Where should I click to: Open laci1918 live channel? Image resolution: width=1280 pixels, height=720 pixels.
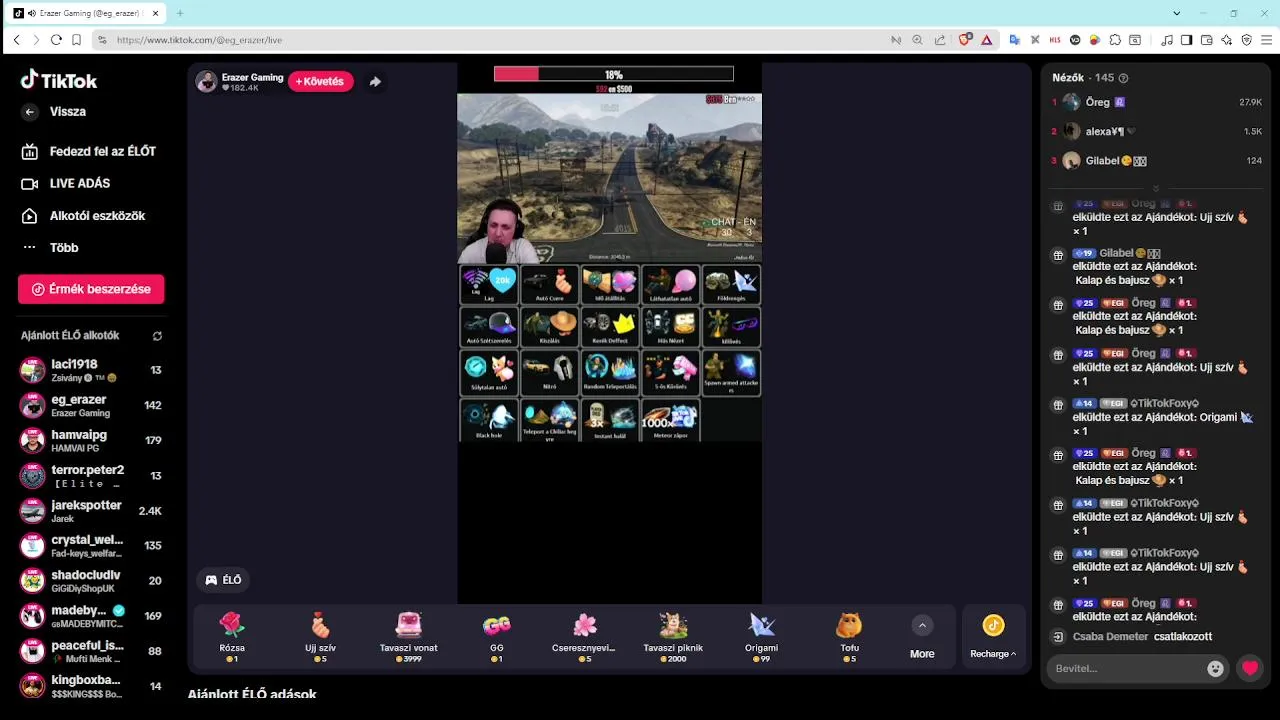(x=91, y=370)
